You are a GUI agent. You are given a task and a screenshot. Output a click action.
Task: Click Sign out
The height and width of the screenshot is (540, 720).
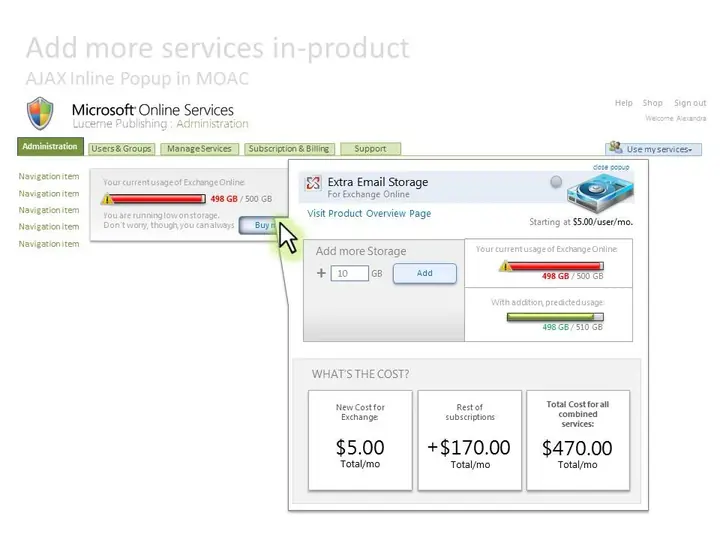pos(690,103)
